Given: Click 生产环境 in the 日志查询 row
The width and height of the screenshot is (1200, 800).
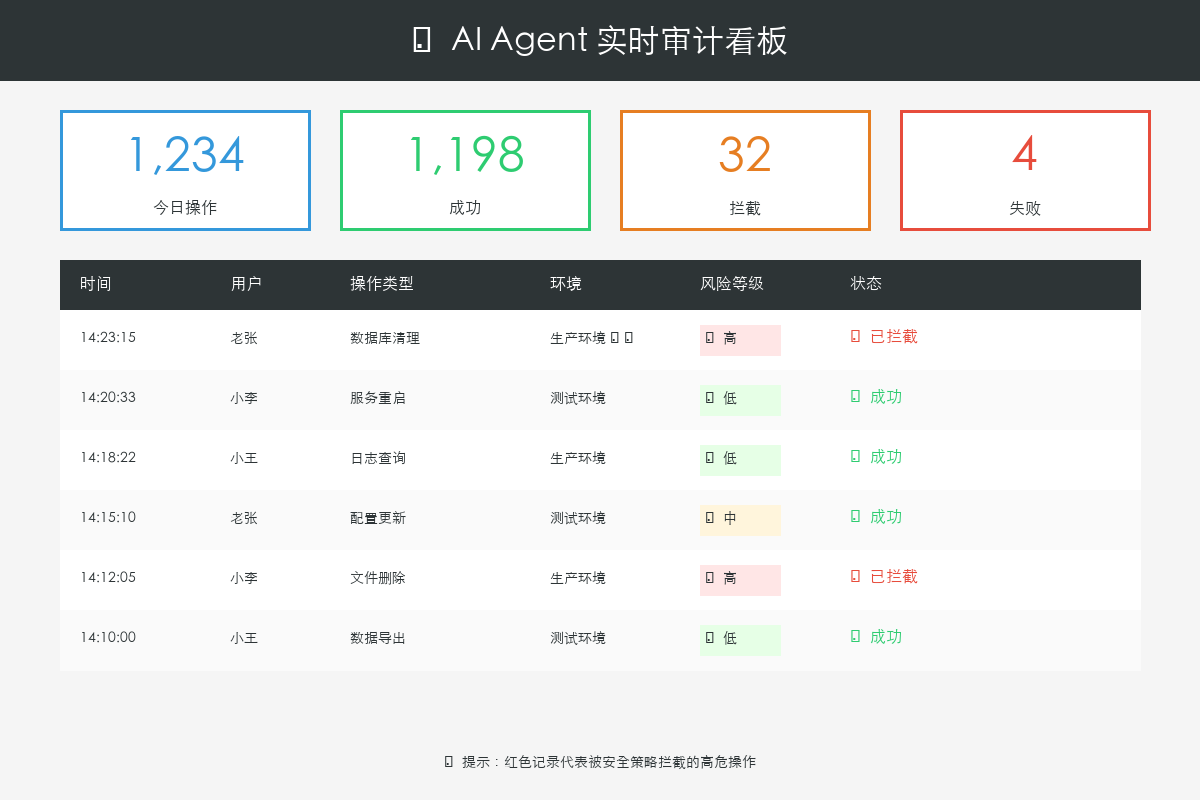Looking at the screenshot, I should point(578,458).
